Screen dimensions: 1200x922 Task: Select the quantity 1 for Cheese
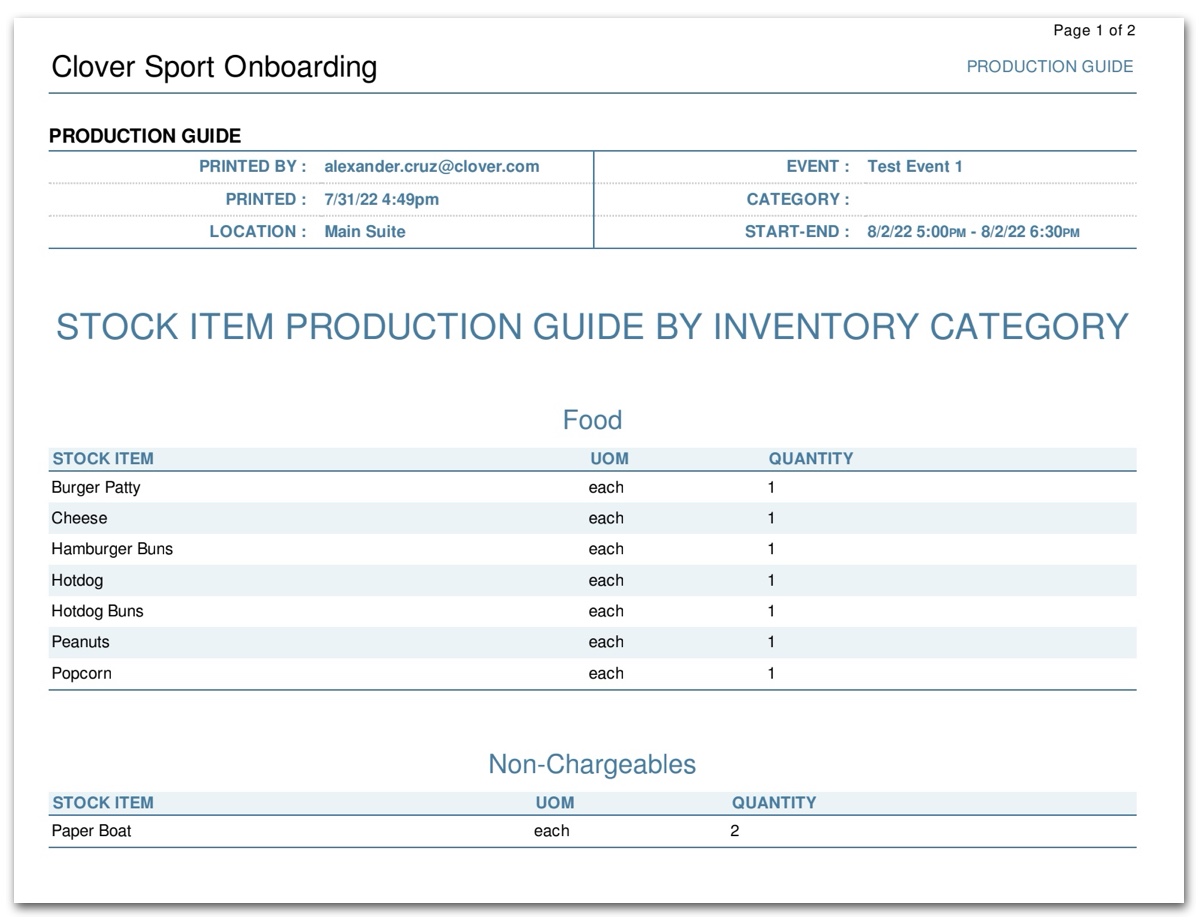[771, 518]
